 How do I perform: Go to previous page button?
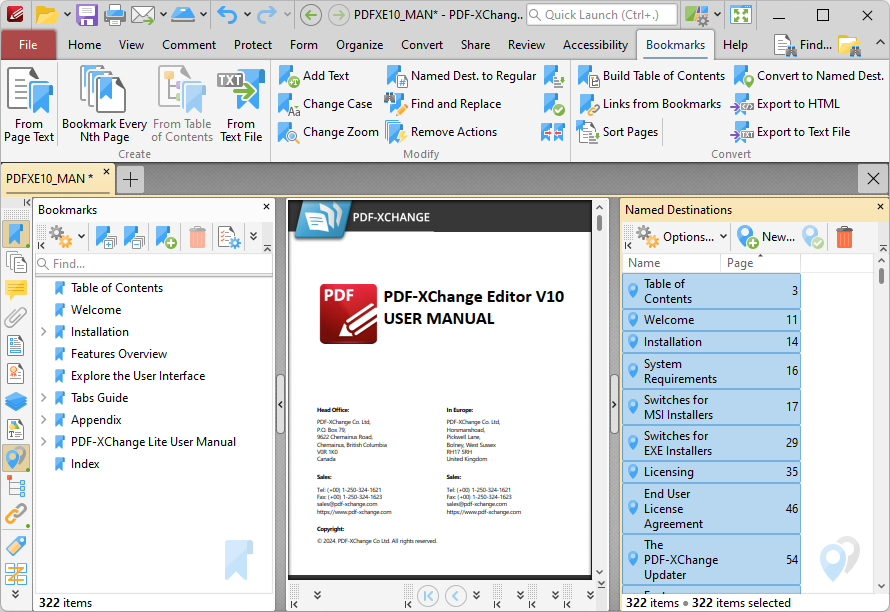tap(456, 596)
